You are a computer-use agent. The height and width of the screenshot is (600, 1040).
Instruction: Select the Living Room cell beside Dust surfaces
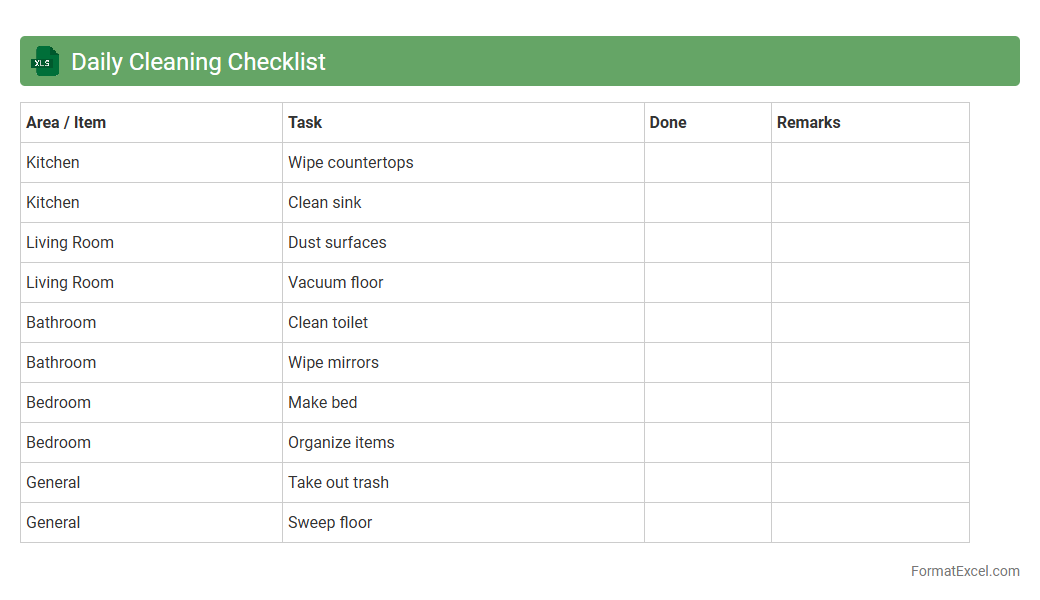(x=70, y=242)
